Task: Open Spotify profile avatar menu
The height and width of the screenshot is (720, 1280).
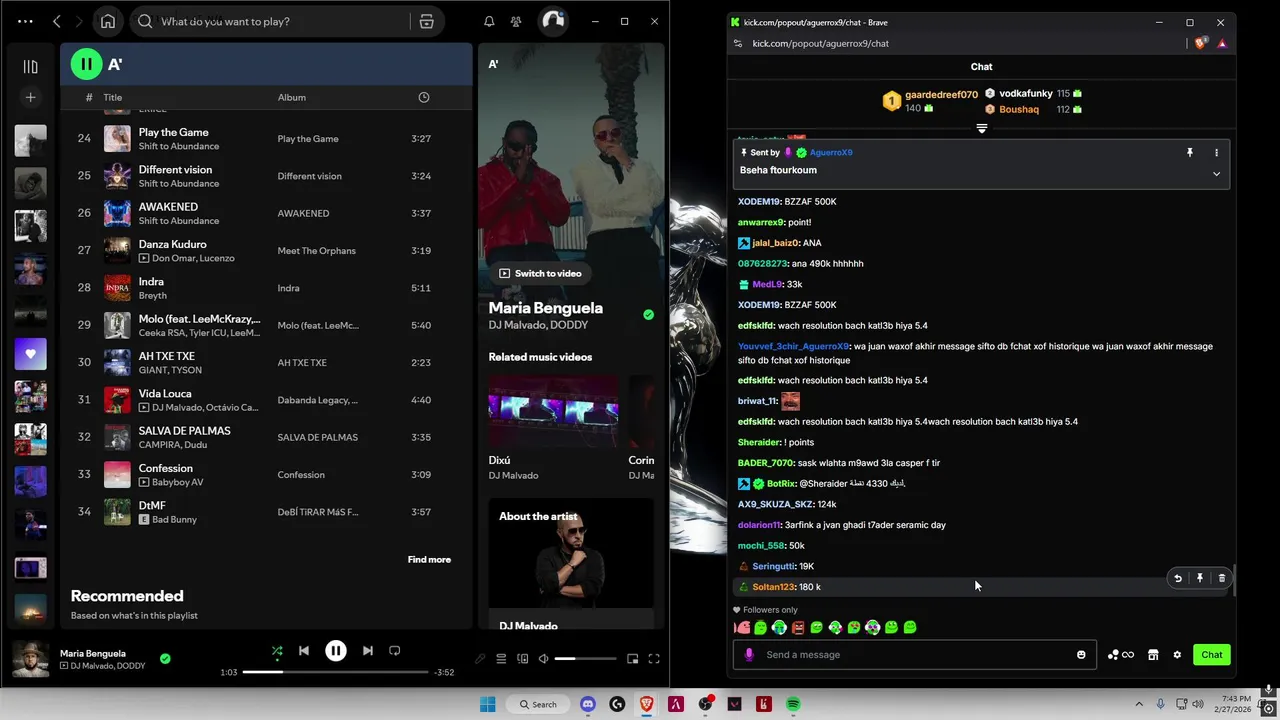Action: coord(553,21)
